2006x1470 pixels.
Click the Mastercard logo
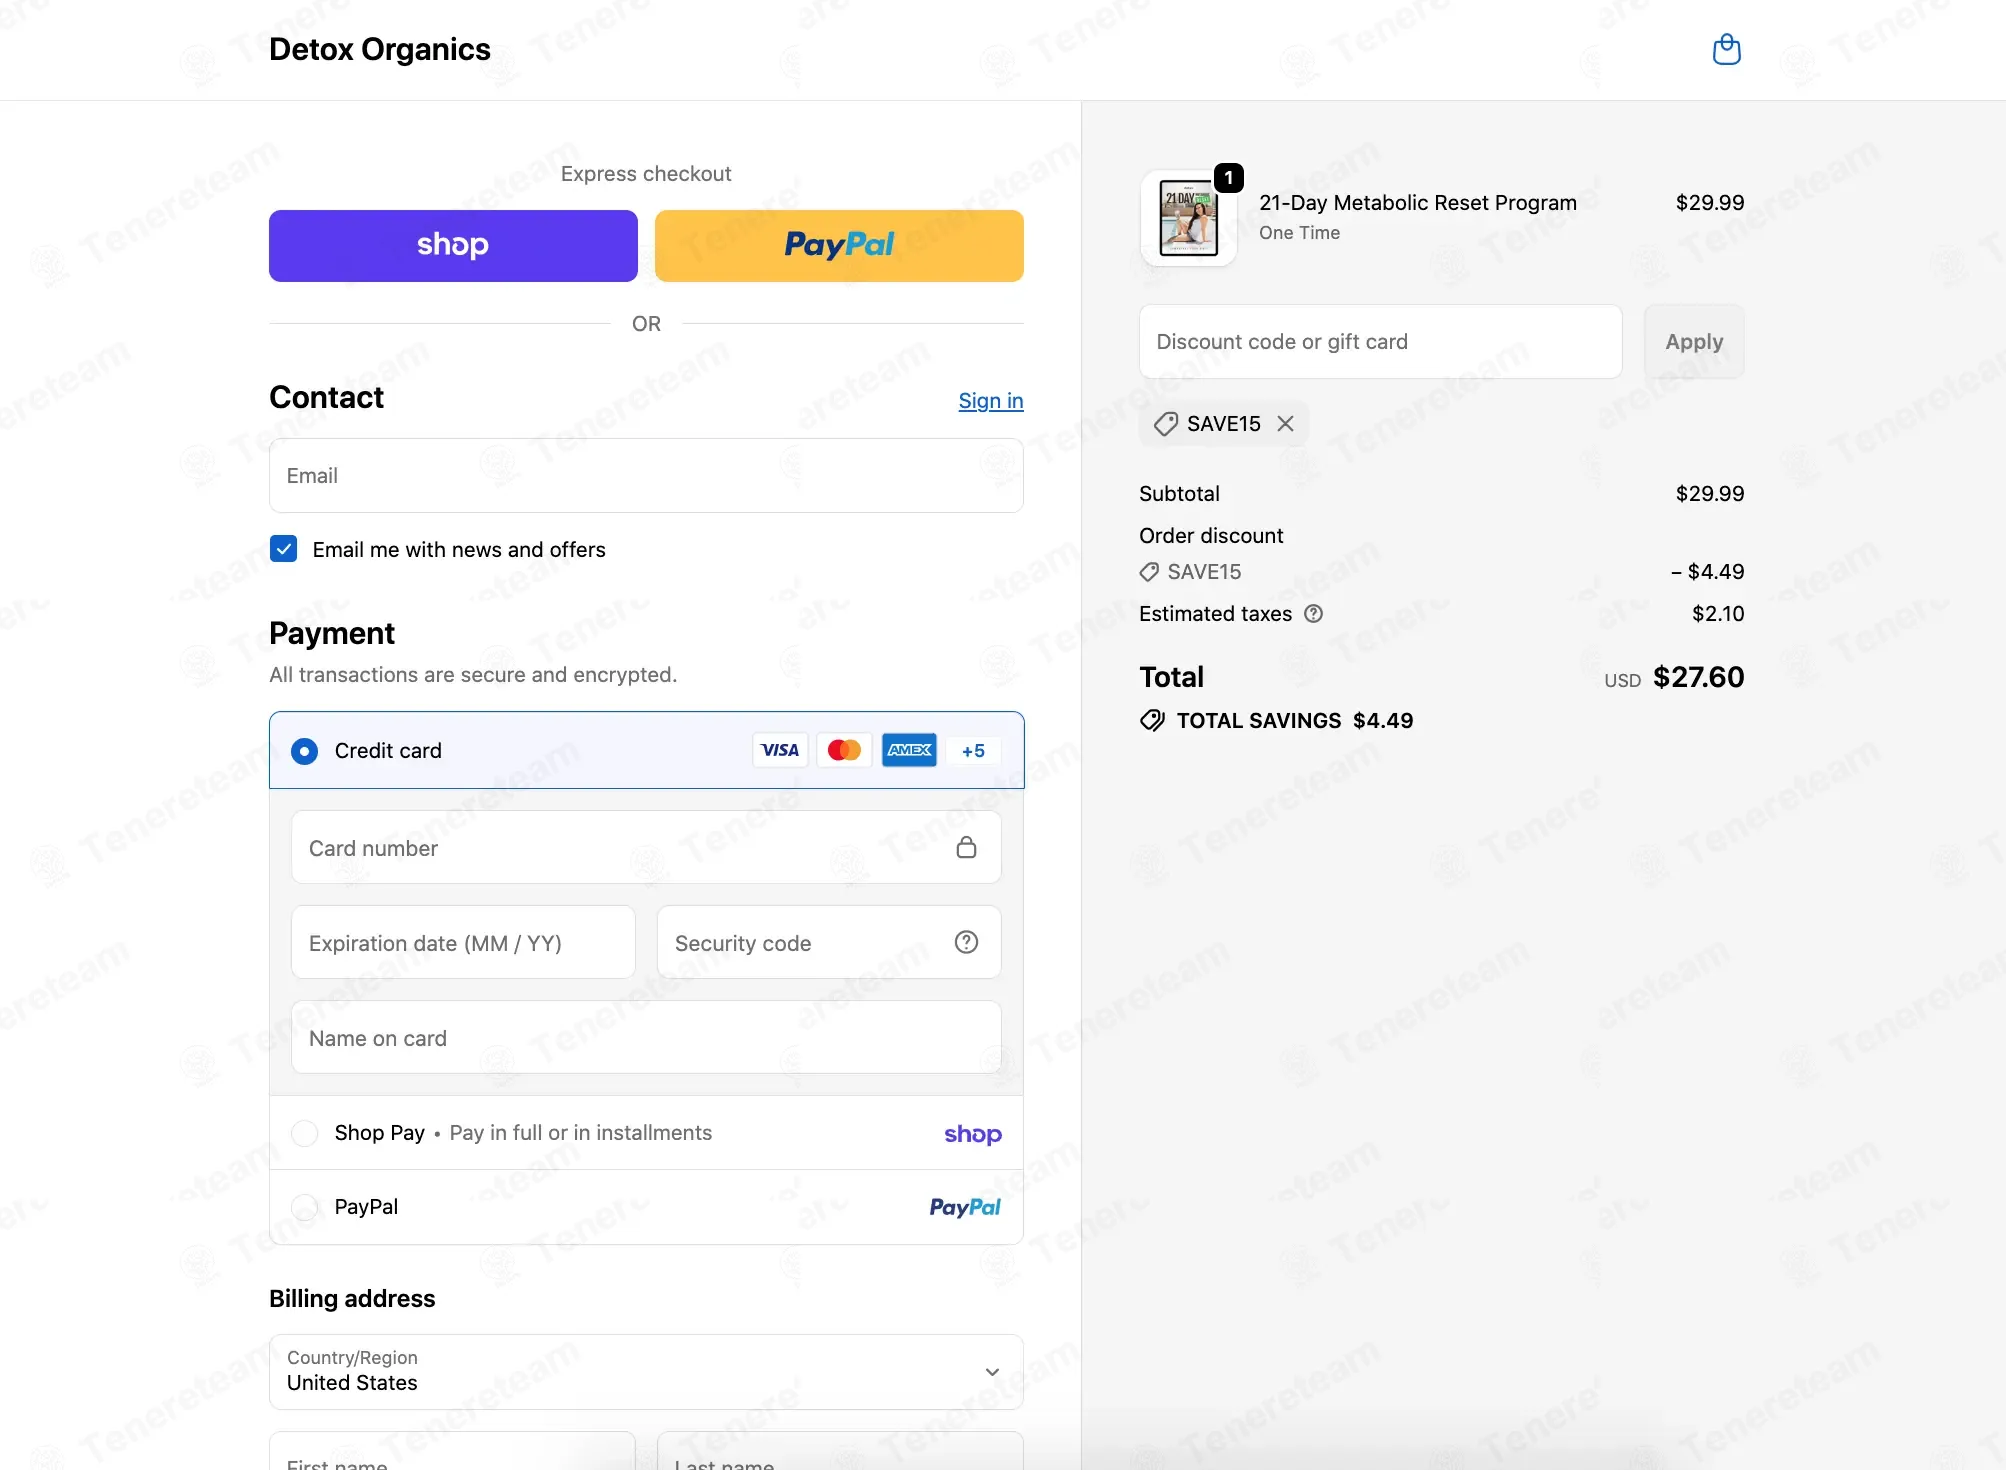(x=844, y=750)
